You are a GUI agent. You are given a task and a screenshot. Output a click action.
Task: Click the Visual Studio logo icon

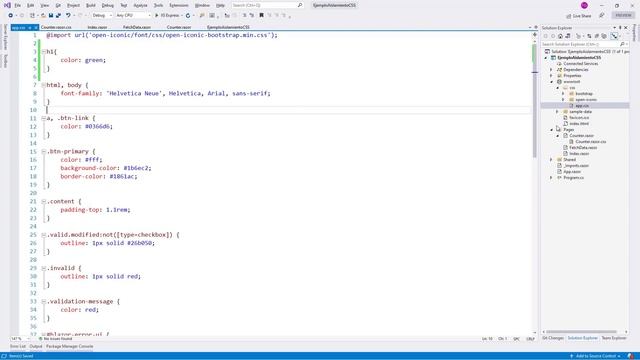point(7,5)
